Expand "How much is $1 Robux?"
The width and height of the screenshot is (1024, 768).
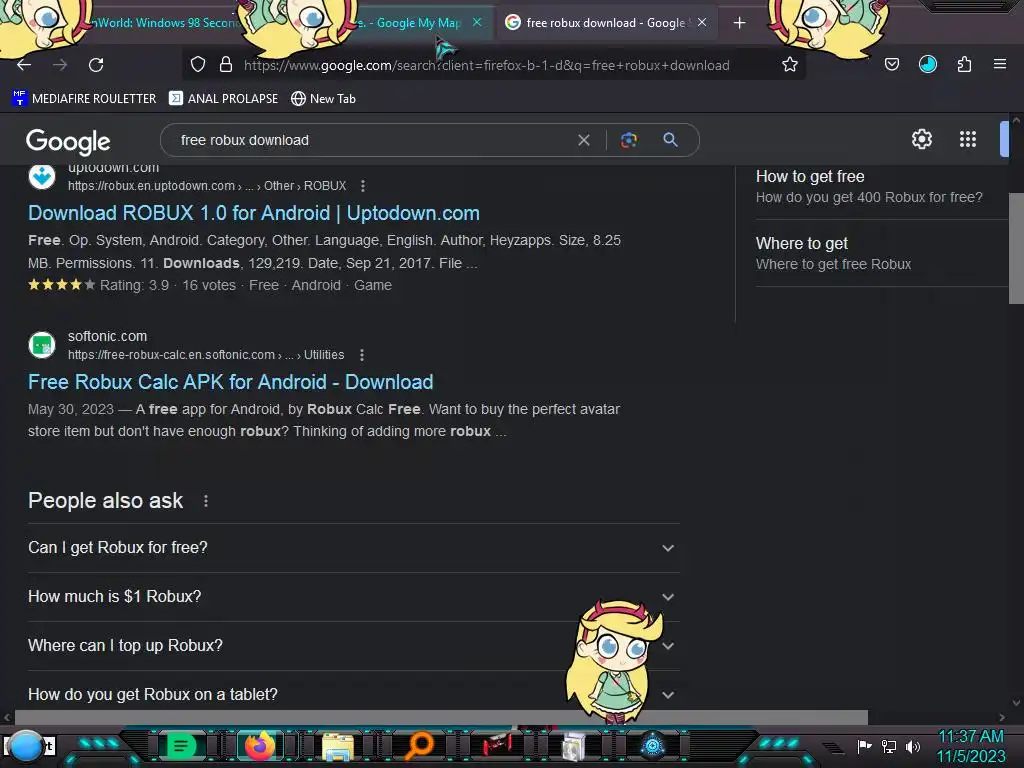[x=353, y=597]
